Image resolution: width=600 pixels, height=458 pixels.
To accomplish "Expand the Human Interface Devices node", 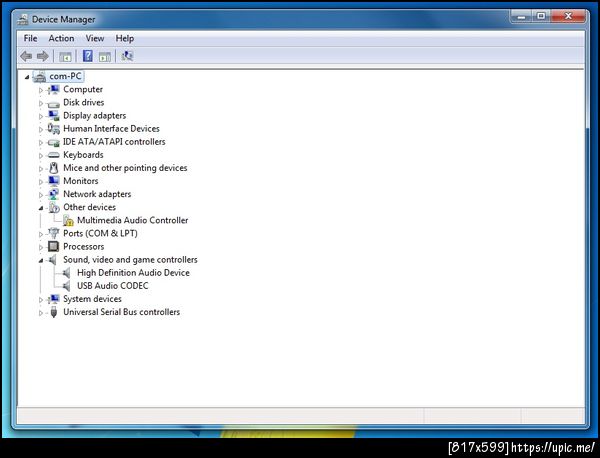I will click(x=41, y=129).
